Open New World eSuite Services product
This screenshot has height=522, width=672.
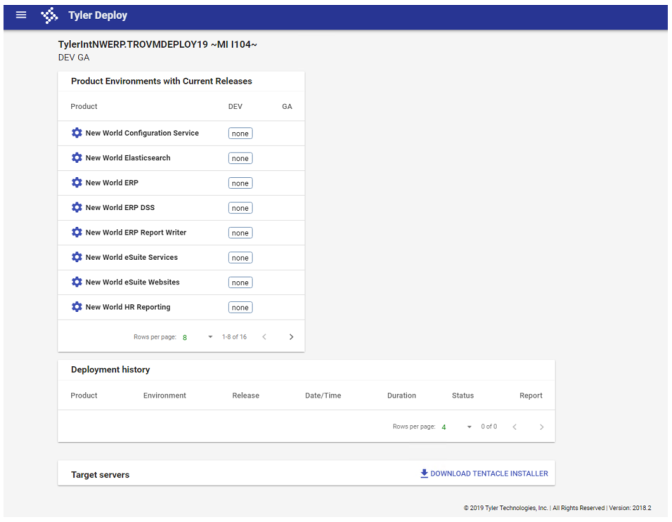(x=132, y=257)
